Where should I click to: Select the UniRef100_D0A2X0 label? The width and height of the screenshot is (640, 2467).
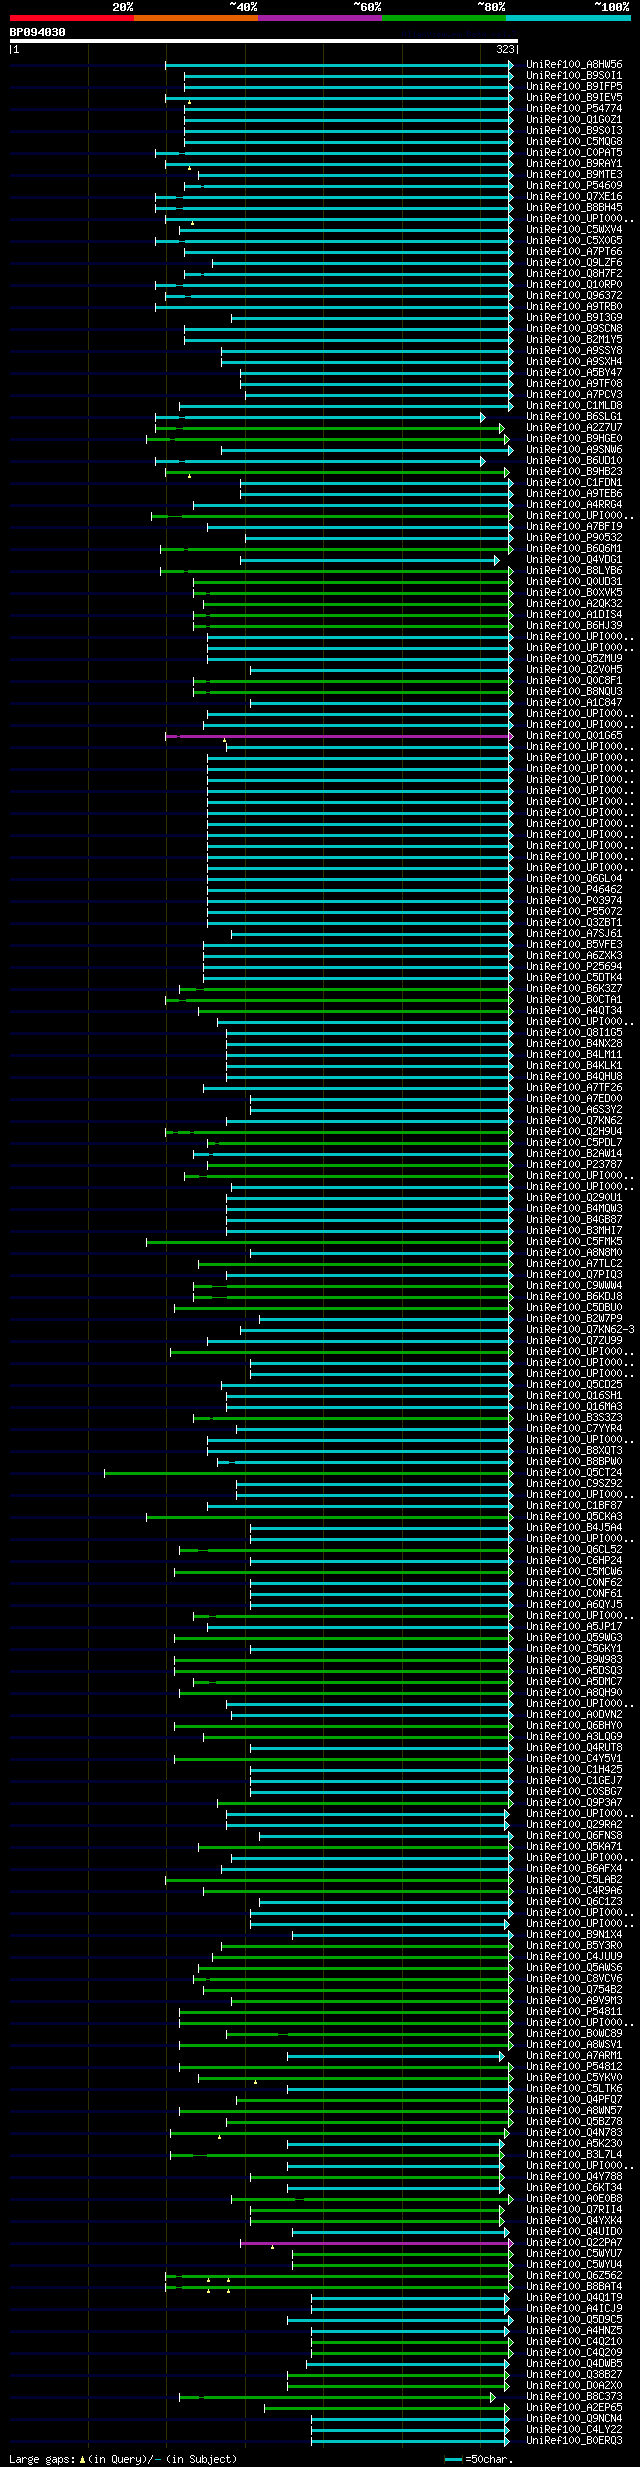[574, 2386]
